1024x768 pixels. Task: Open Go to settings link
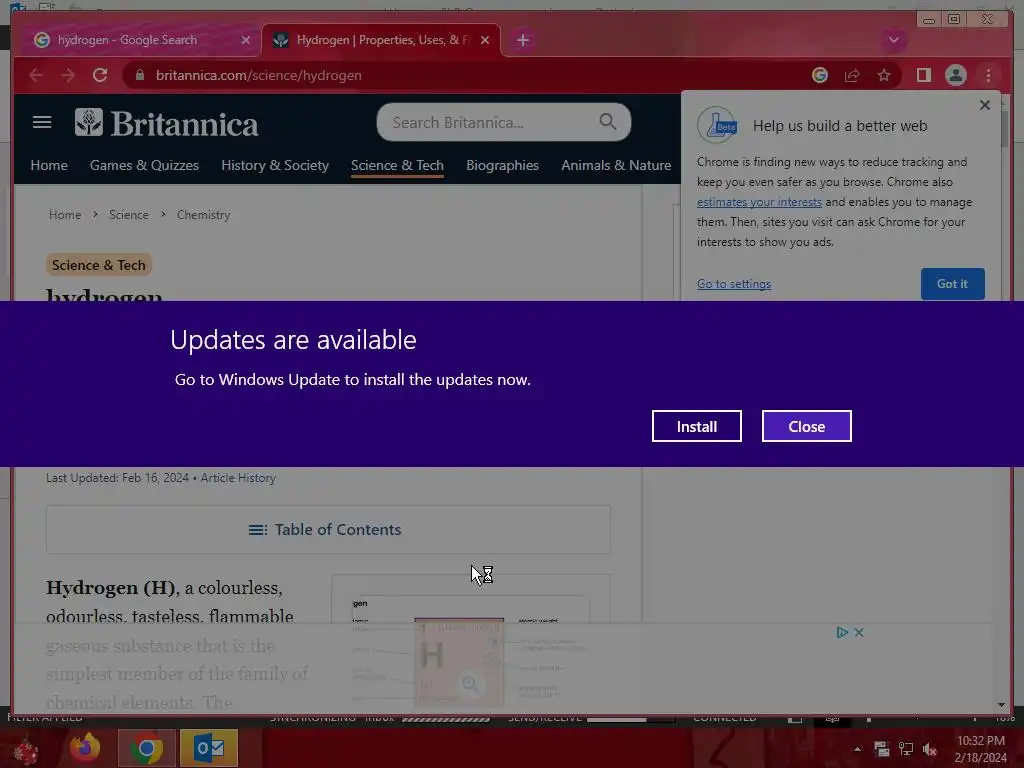point(733,283)
